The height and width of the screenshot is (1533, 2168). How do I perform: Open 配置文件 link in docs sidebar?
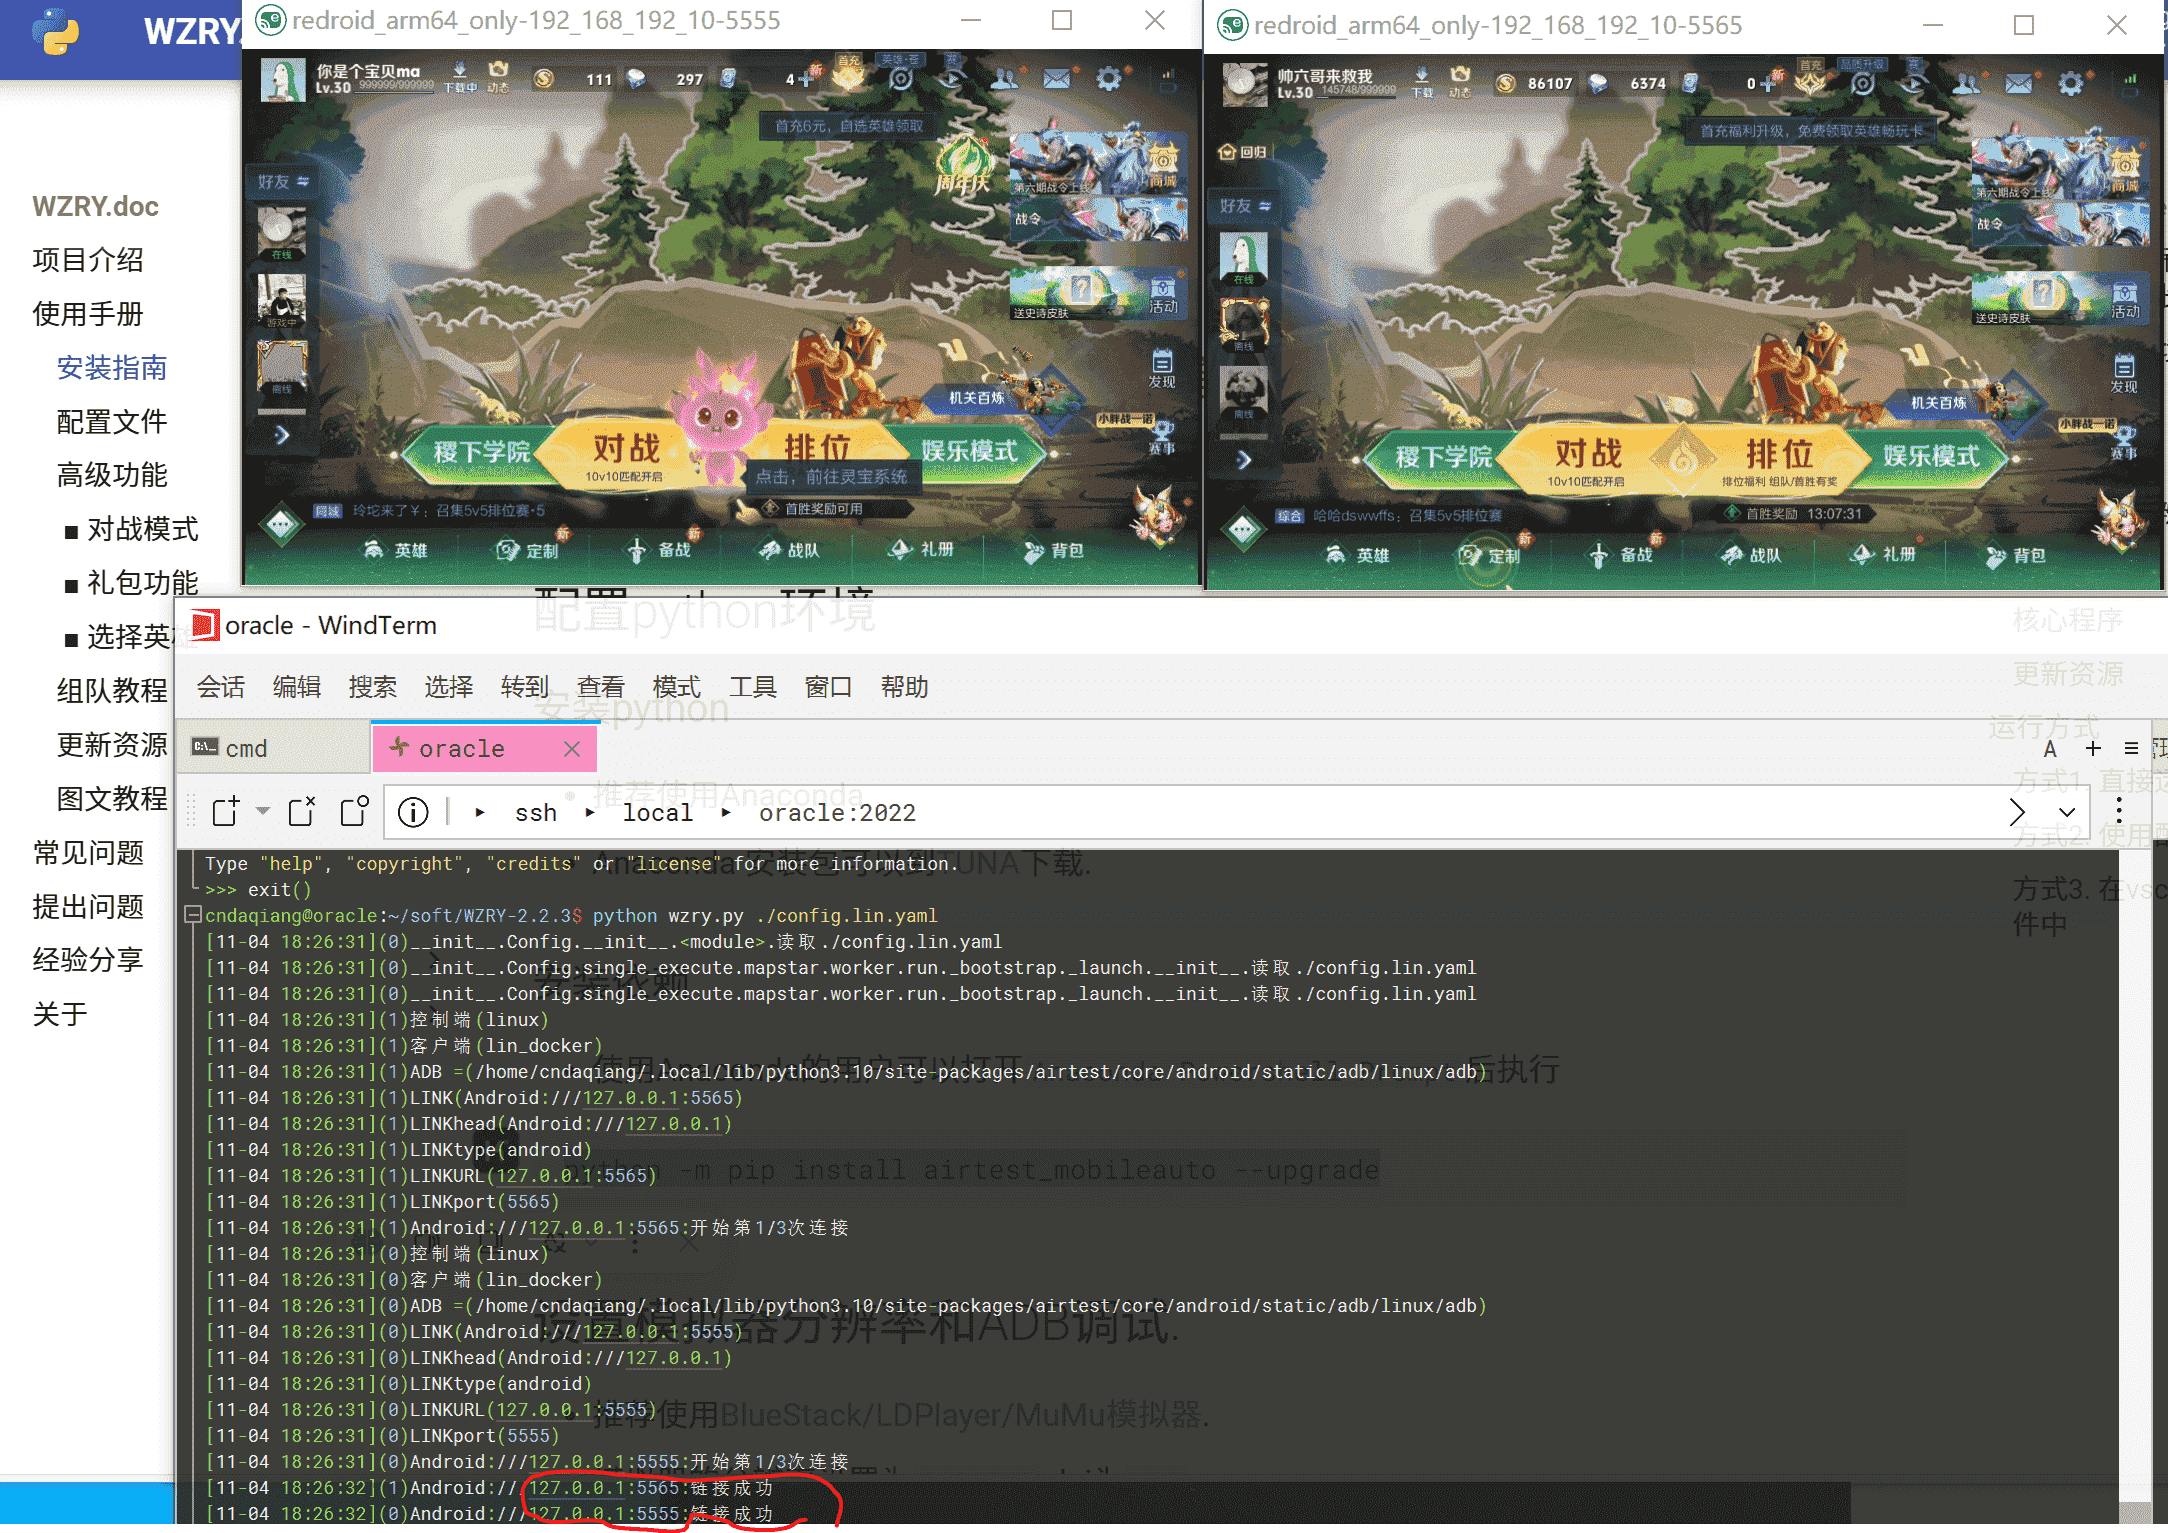pyautogui.click(x=112, y=422)
